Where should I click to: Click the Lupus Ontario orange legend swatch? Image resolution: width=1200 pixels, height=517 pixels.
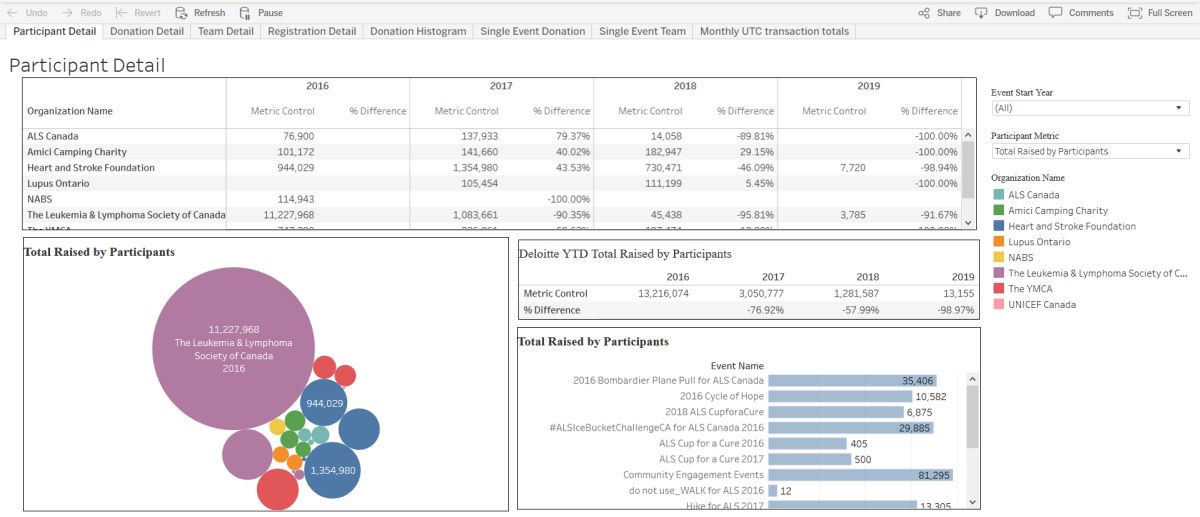pyautogui.click(x=998, y=242)
